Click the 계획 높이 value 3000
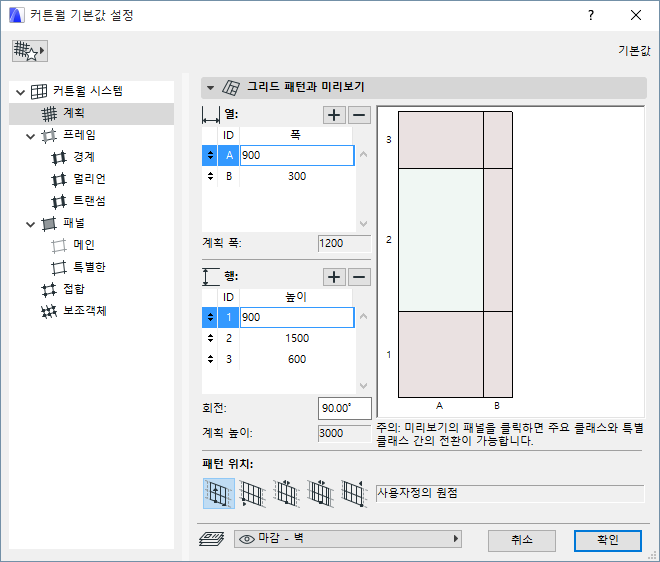The width and height of the screenshot is (660, 562). click(x=345, y=433)
